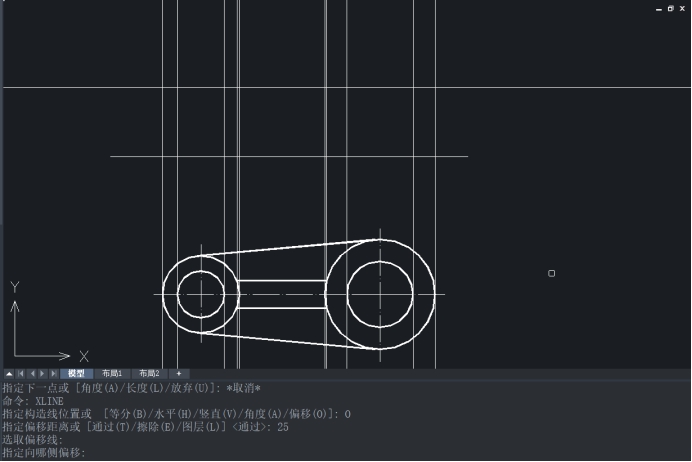Open the 布局1 layout tab
The image size is (692, 462).
(112, 373)
